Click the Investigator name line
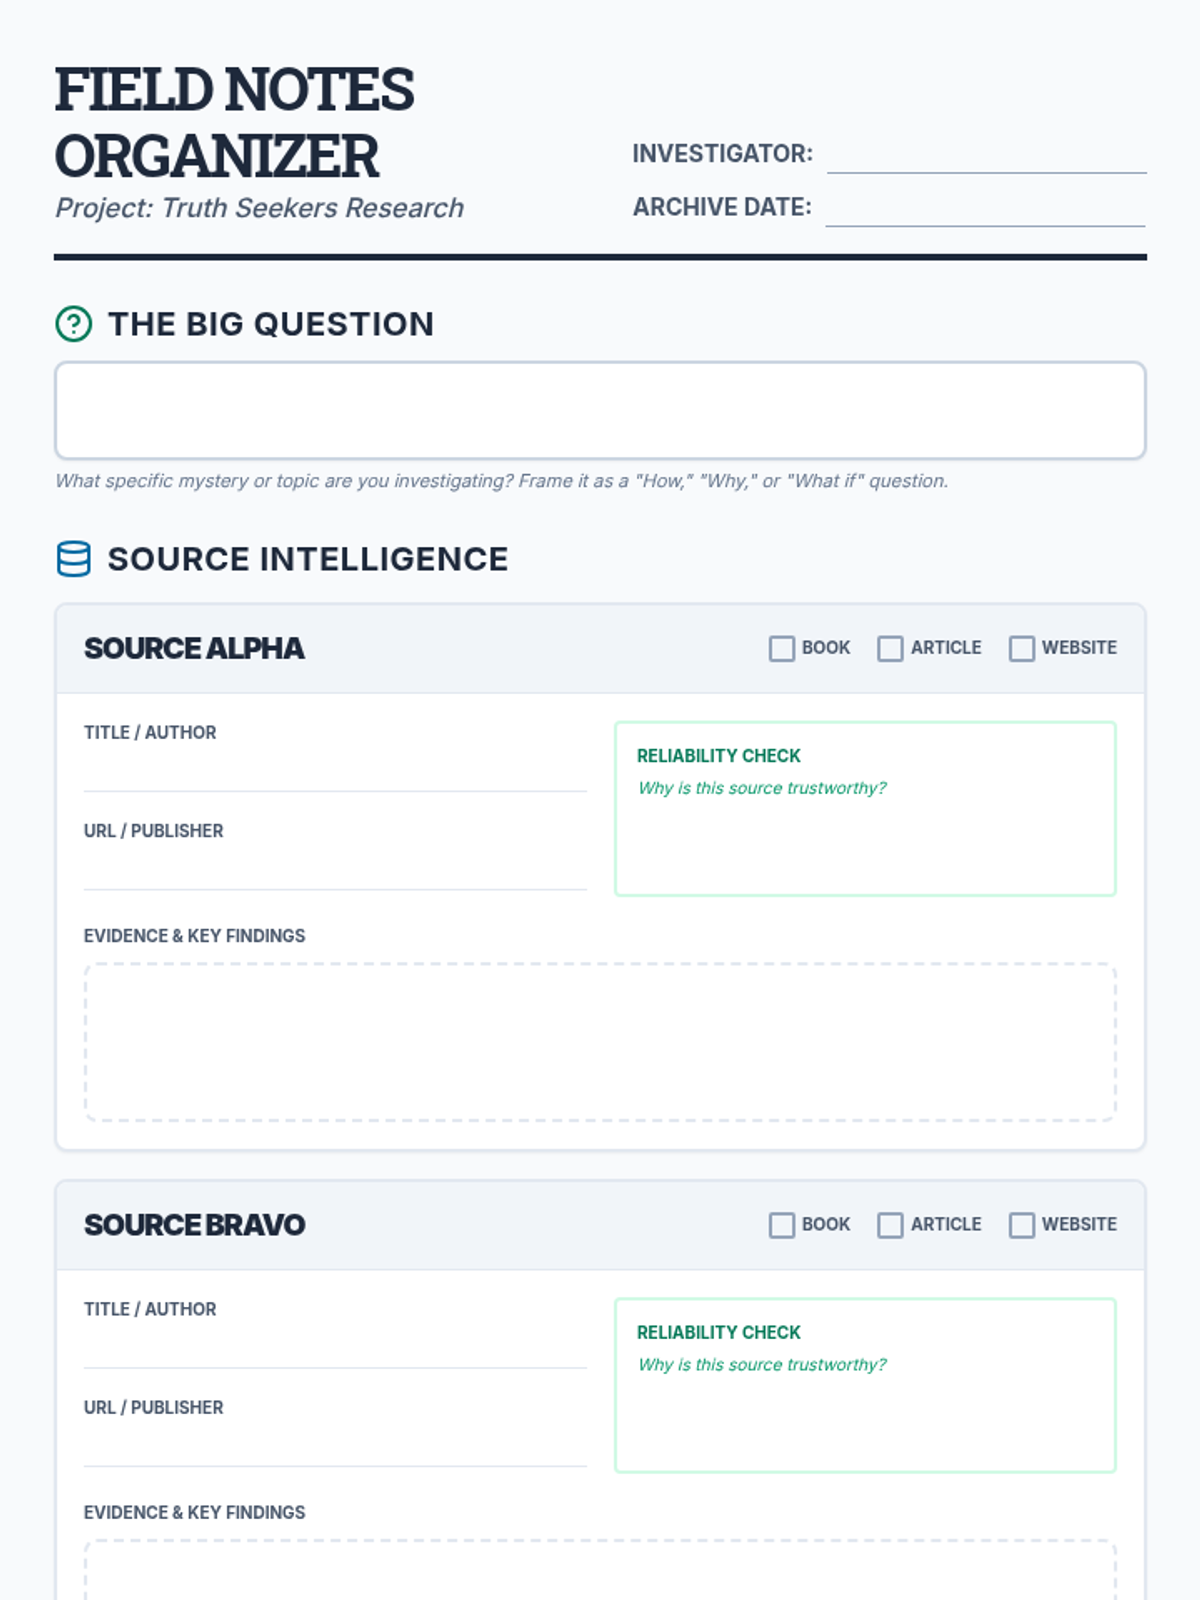This screenshot has width=1200, height=1600. point(987,155)
